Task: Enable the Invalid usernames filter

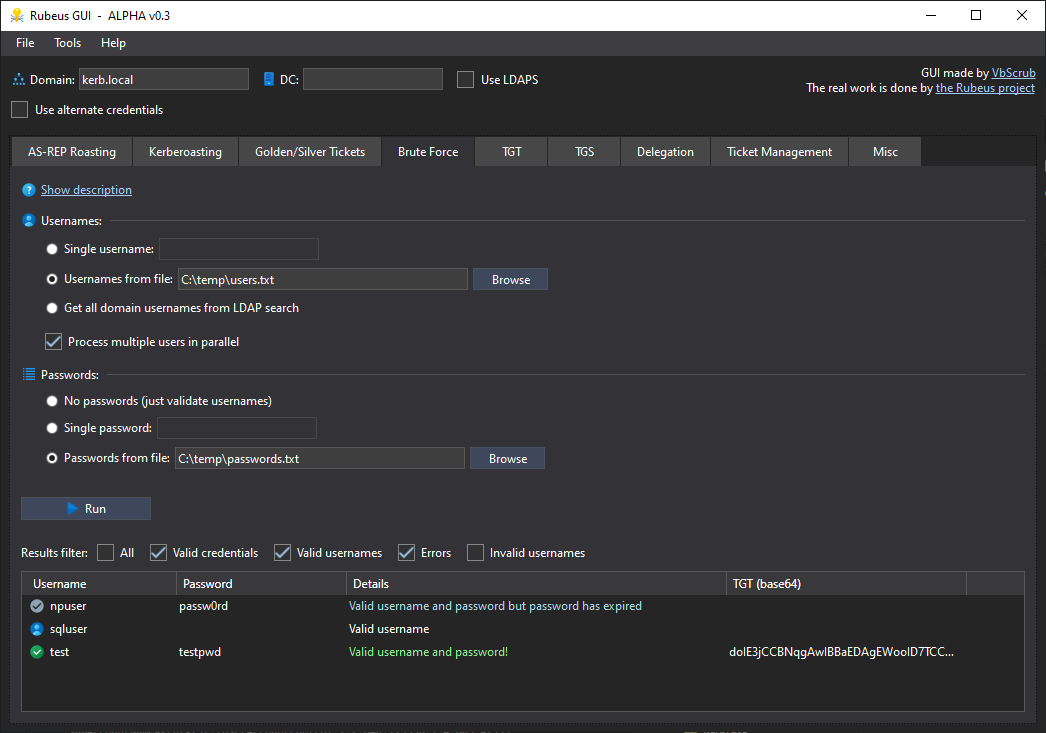Action: [x=475, y=552]
